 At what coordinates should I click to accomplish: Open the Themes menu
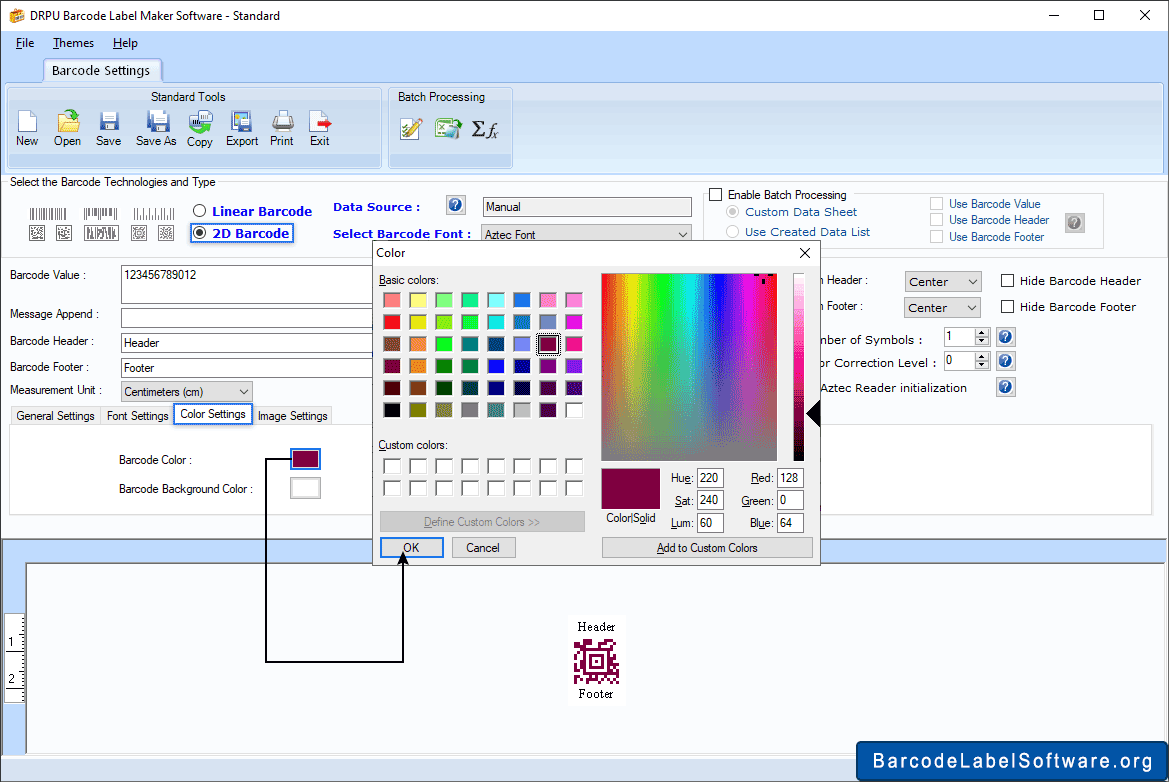click(x=73, y=43)
